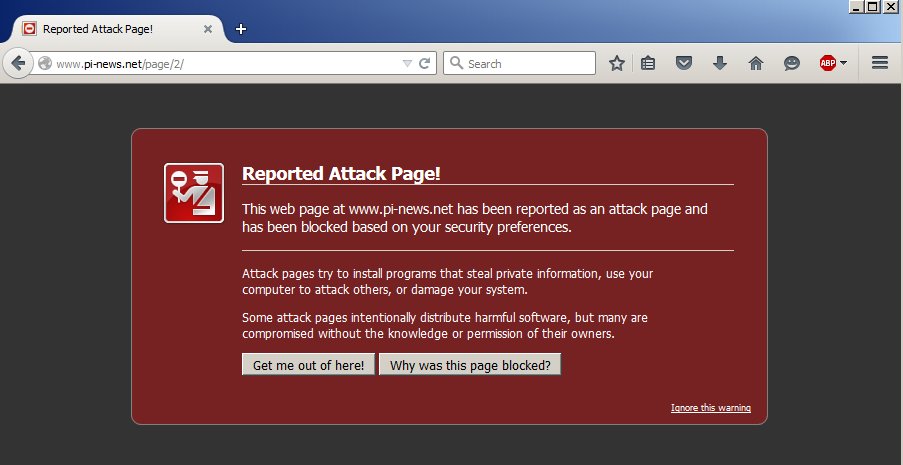Close the Reported Attack Page tab

pos(208,29)
